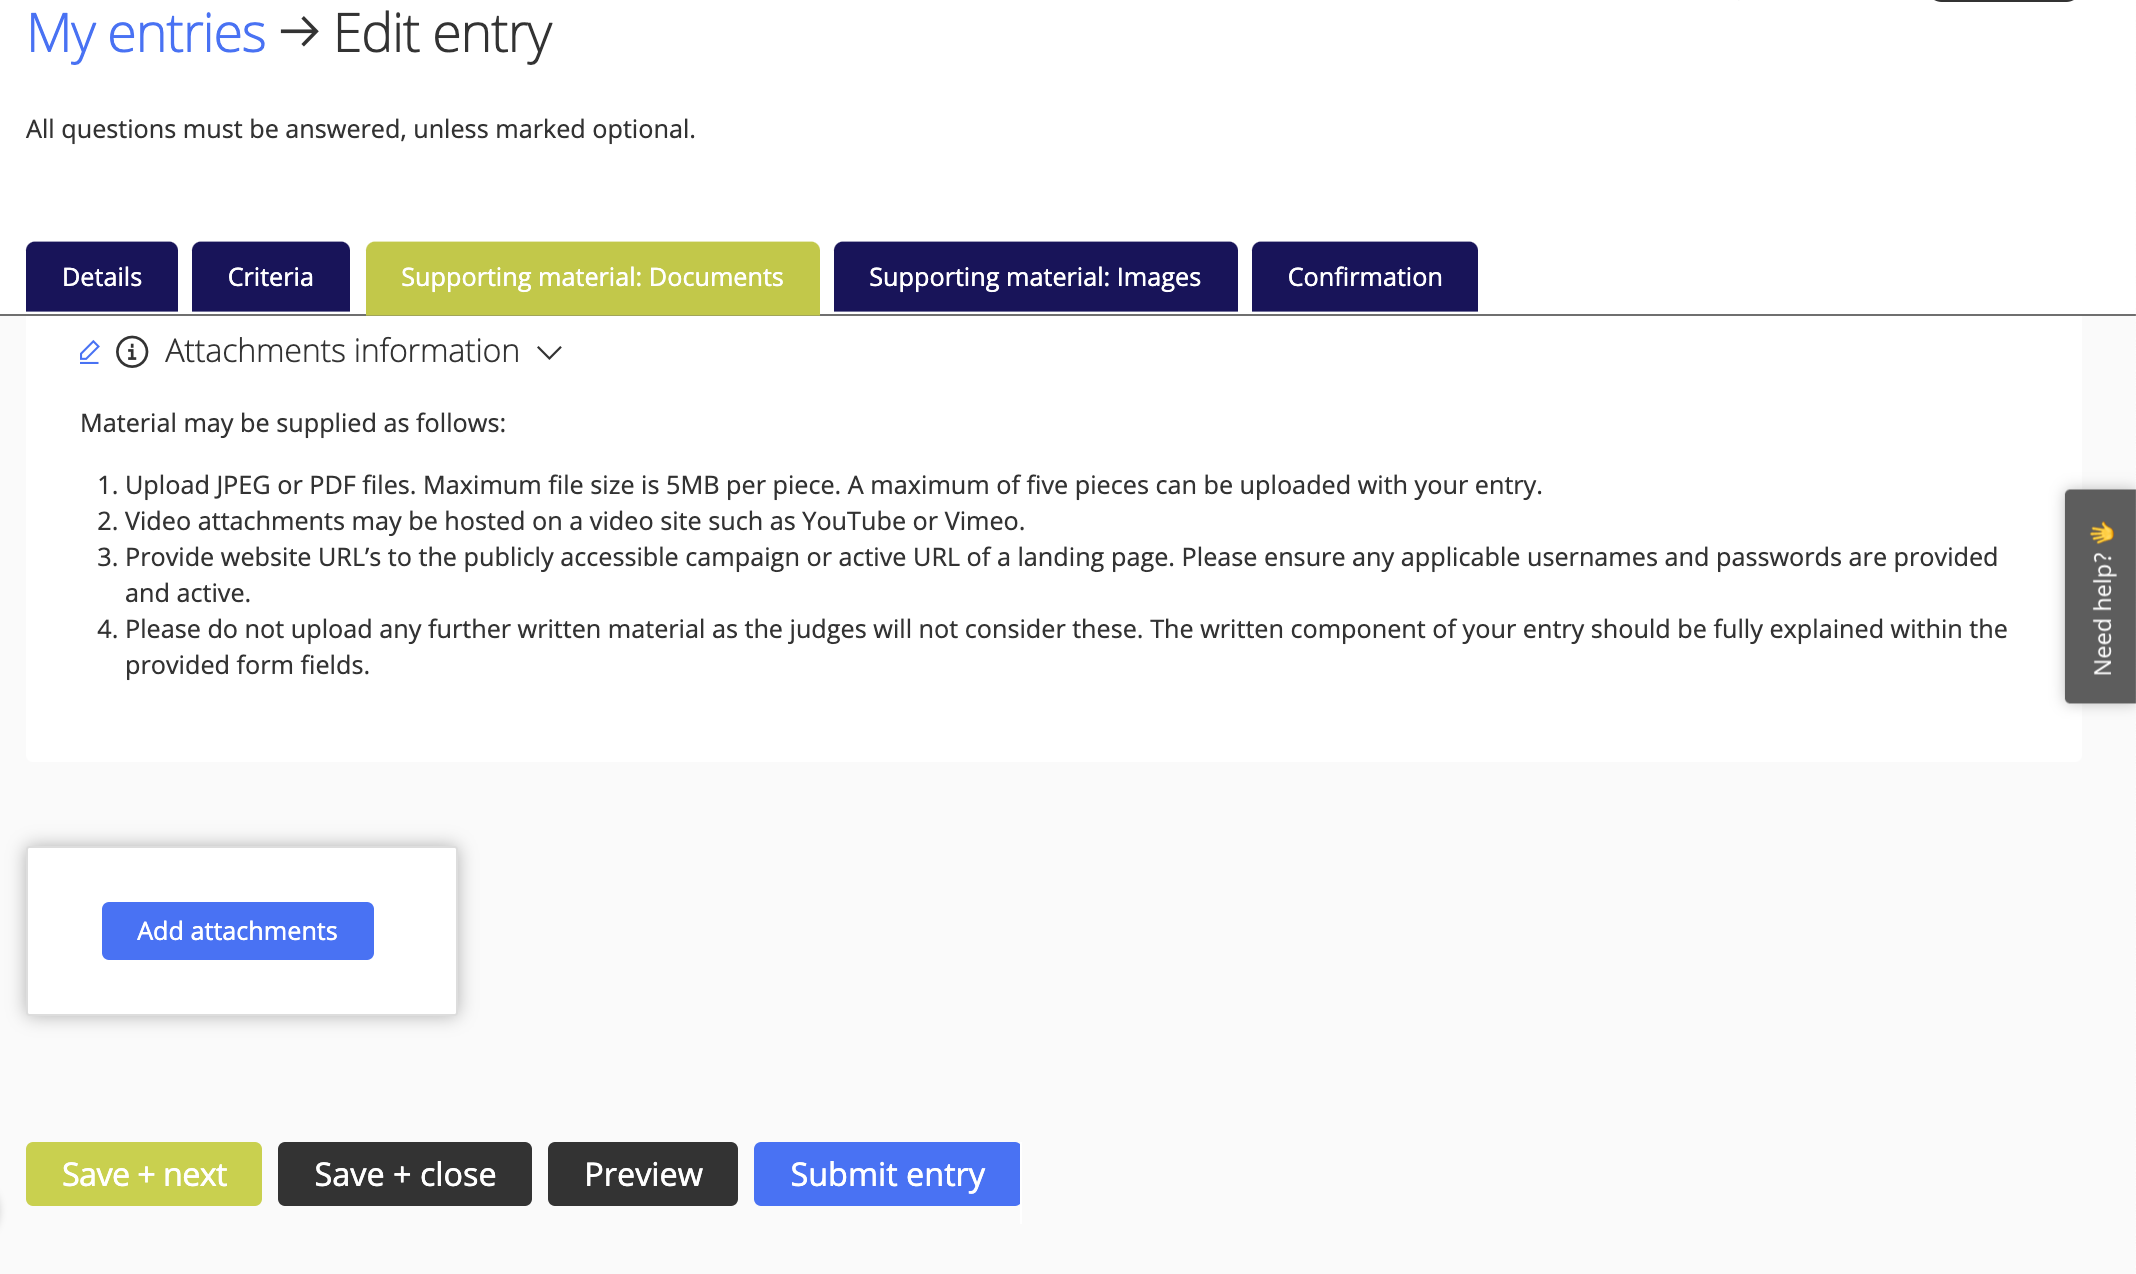This screenshot has height=1274, width=2136.
Task: Switch to the Supporting material: Images tab
Action: click(1034, 276)
